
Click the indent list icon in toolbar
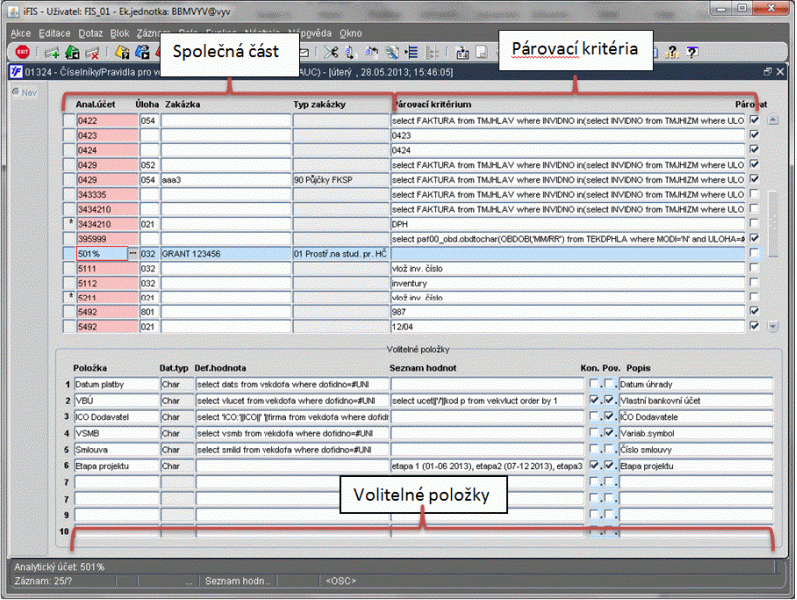(x=412, y=52)
